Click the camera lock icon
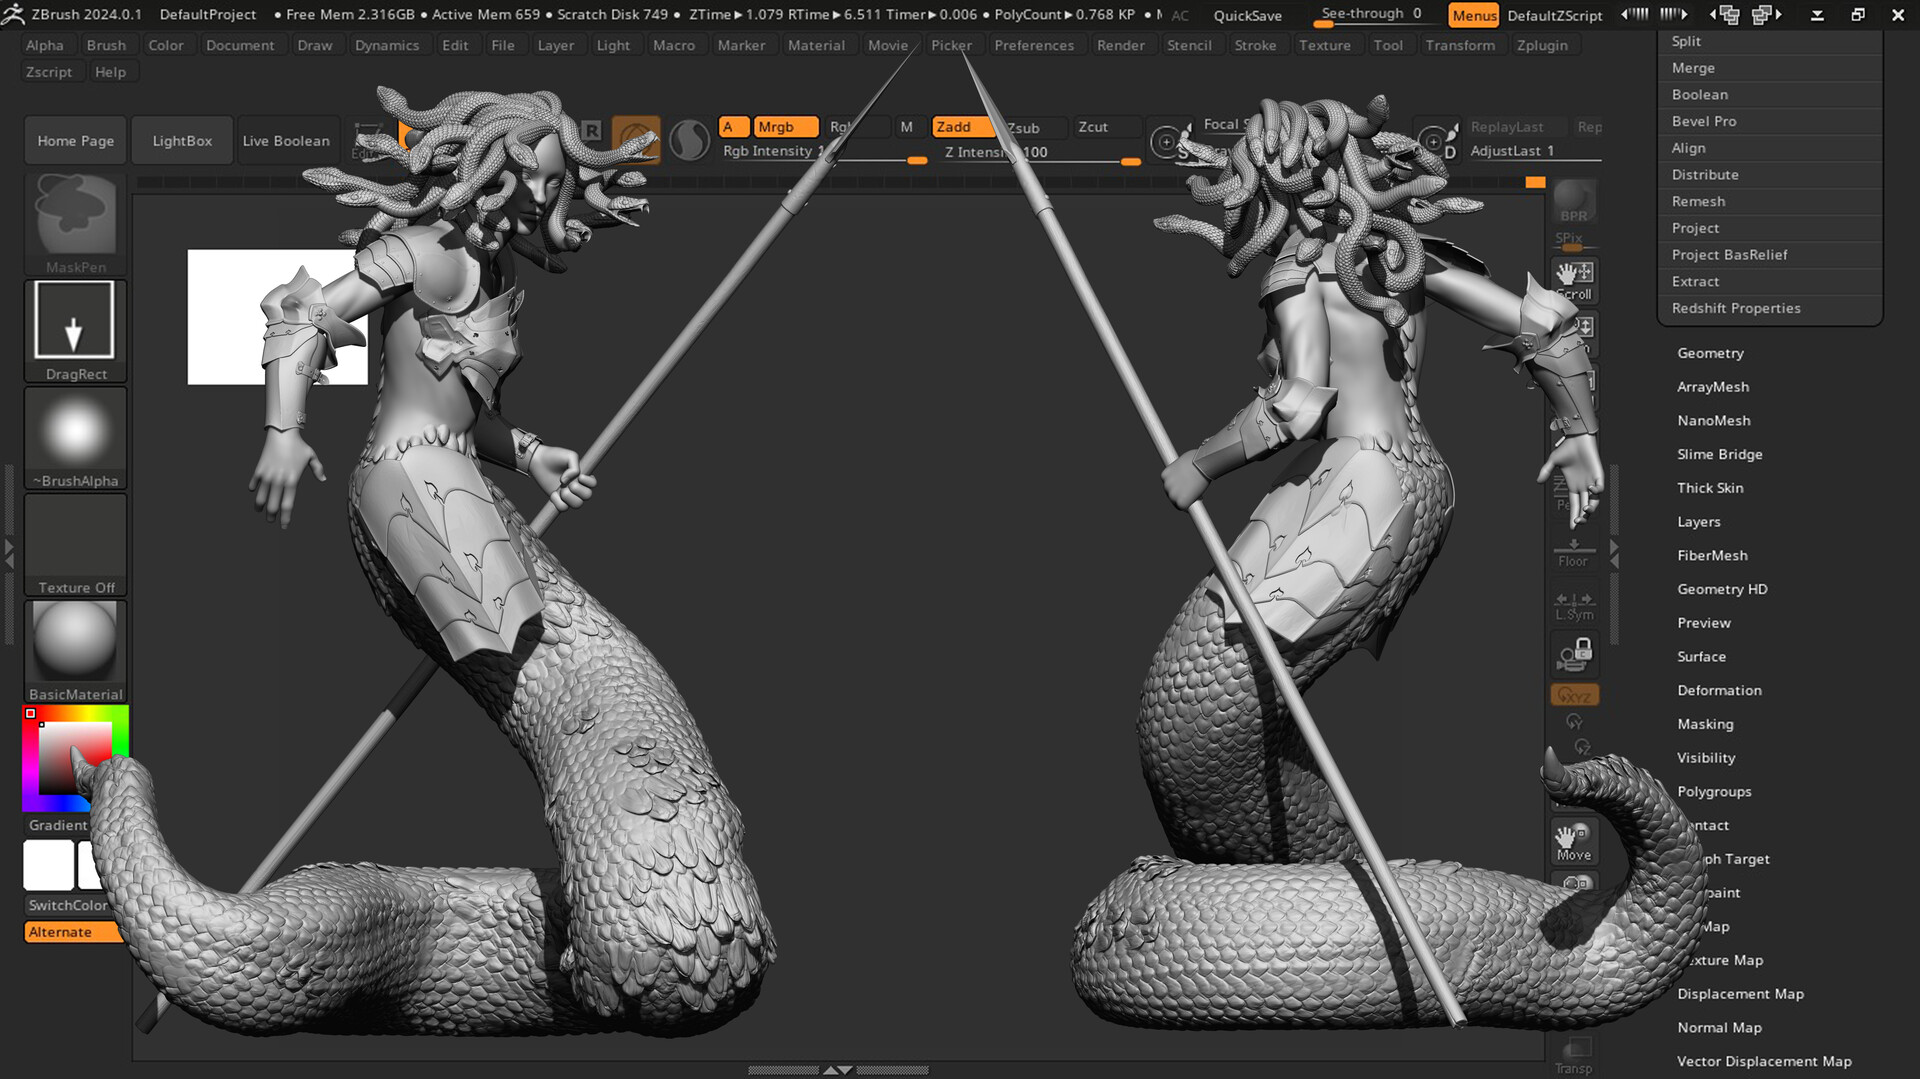1920x1079 pixels. (1574, 654)
